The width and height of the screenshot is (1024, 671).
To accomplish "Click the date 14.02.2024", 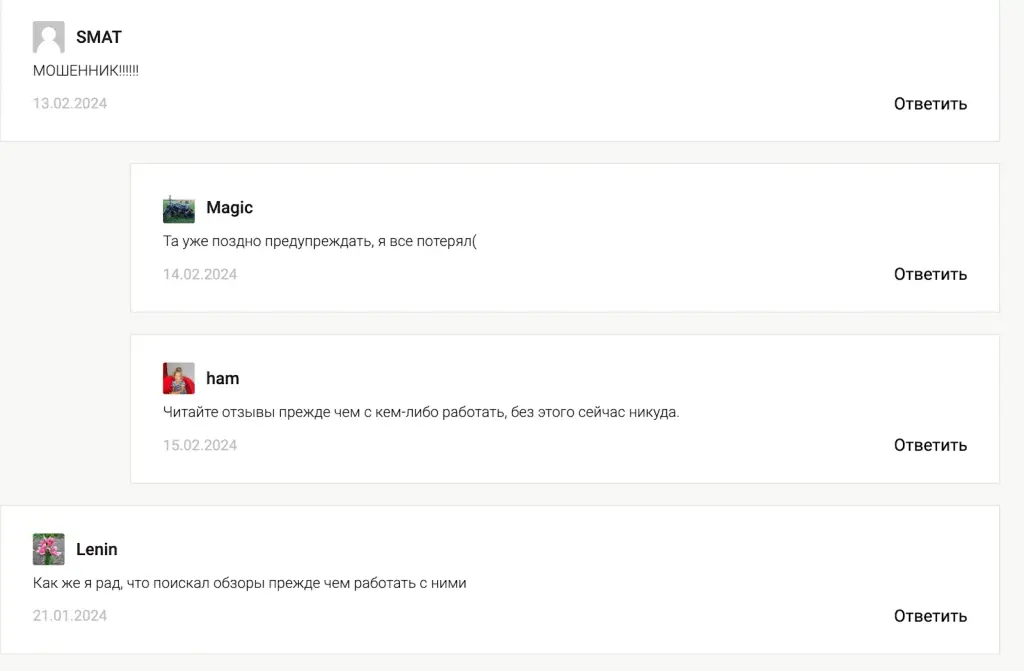I will tap(200, 274).
